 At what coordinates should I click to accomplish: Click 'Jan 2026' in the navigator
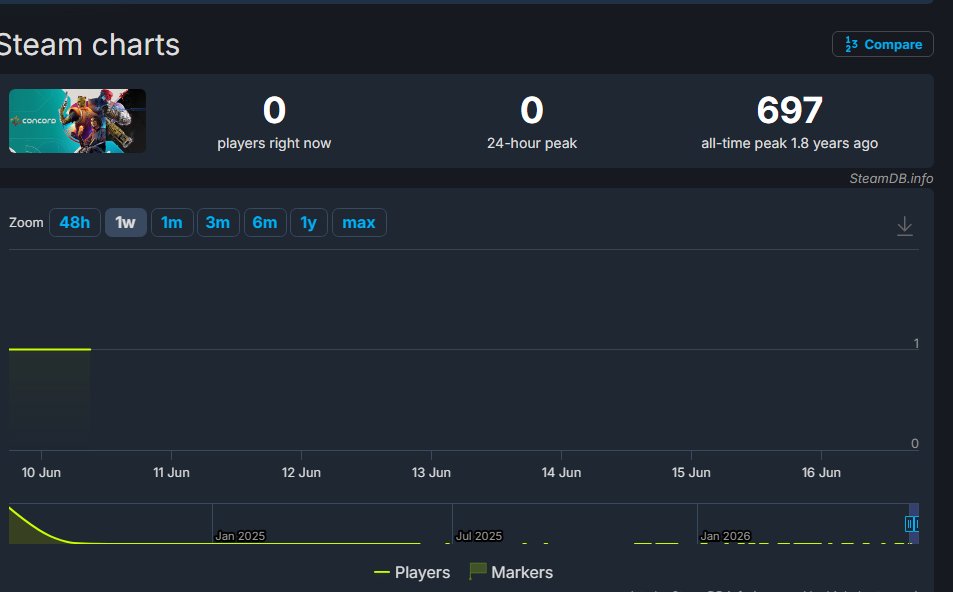click(725, 536)
